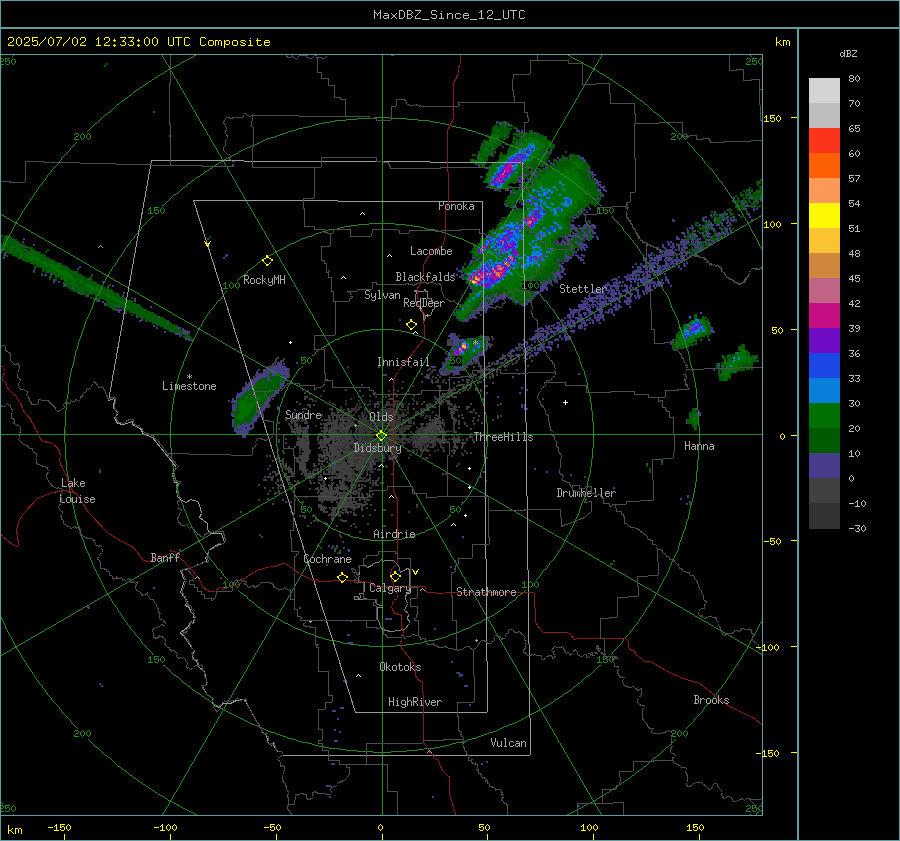
Task: Click the dBZ legend heading
Action: pos(848,53)
